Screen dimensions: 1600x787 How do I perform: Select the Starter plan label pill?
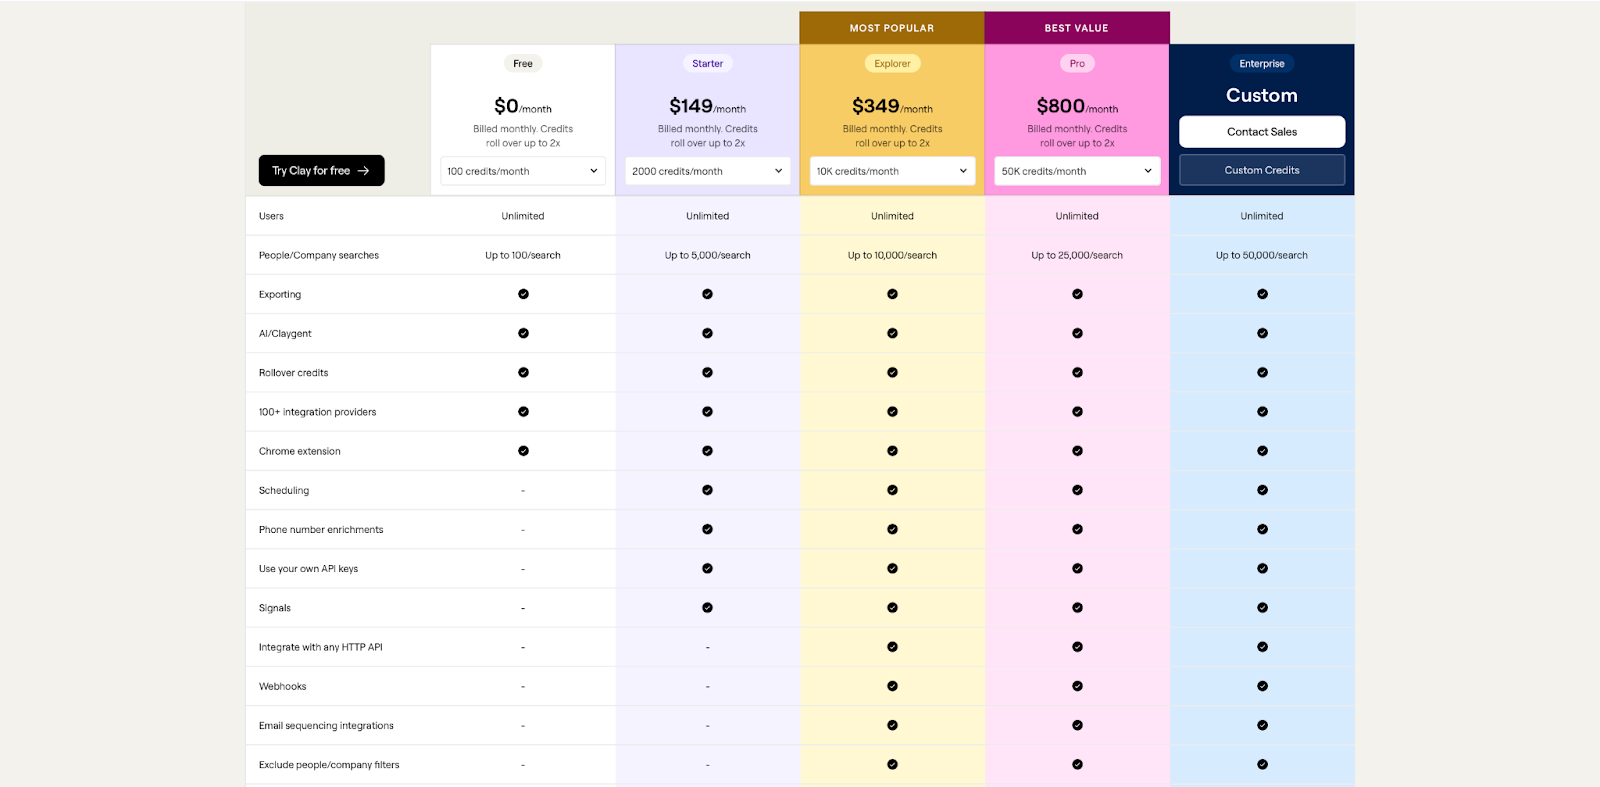[708, 63]
